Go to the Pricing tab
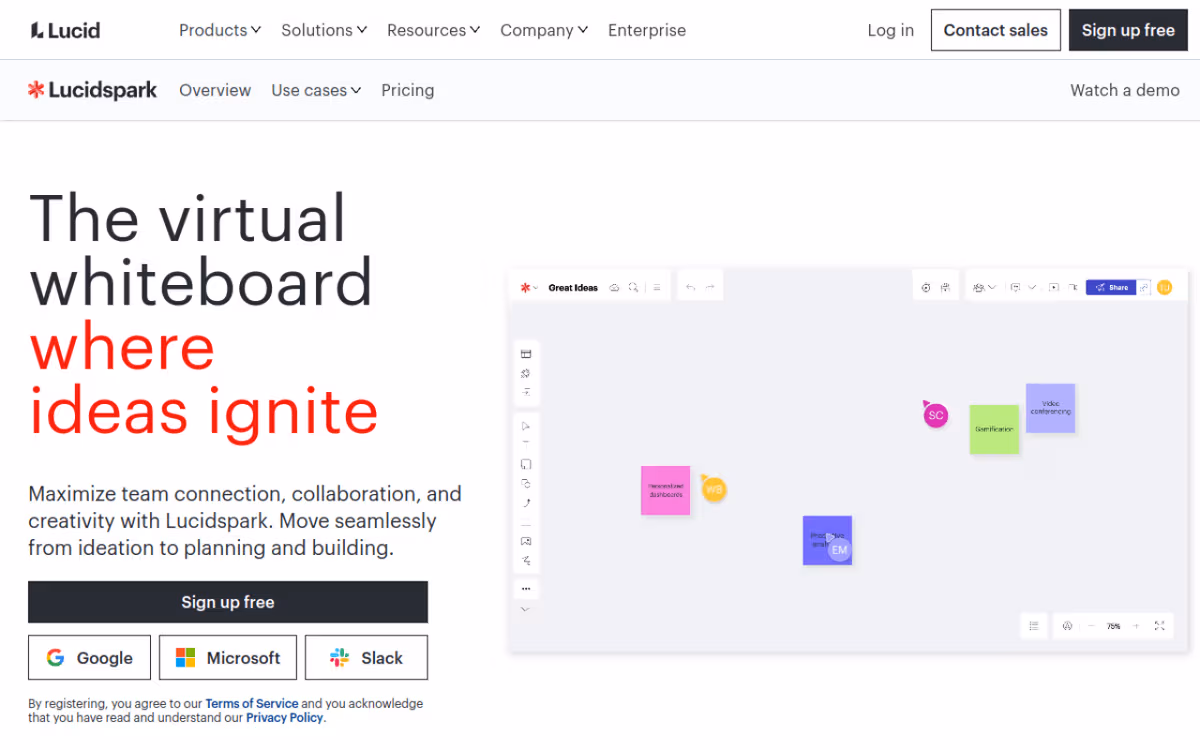 tap(407, 90)
